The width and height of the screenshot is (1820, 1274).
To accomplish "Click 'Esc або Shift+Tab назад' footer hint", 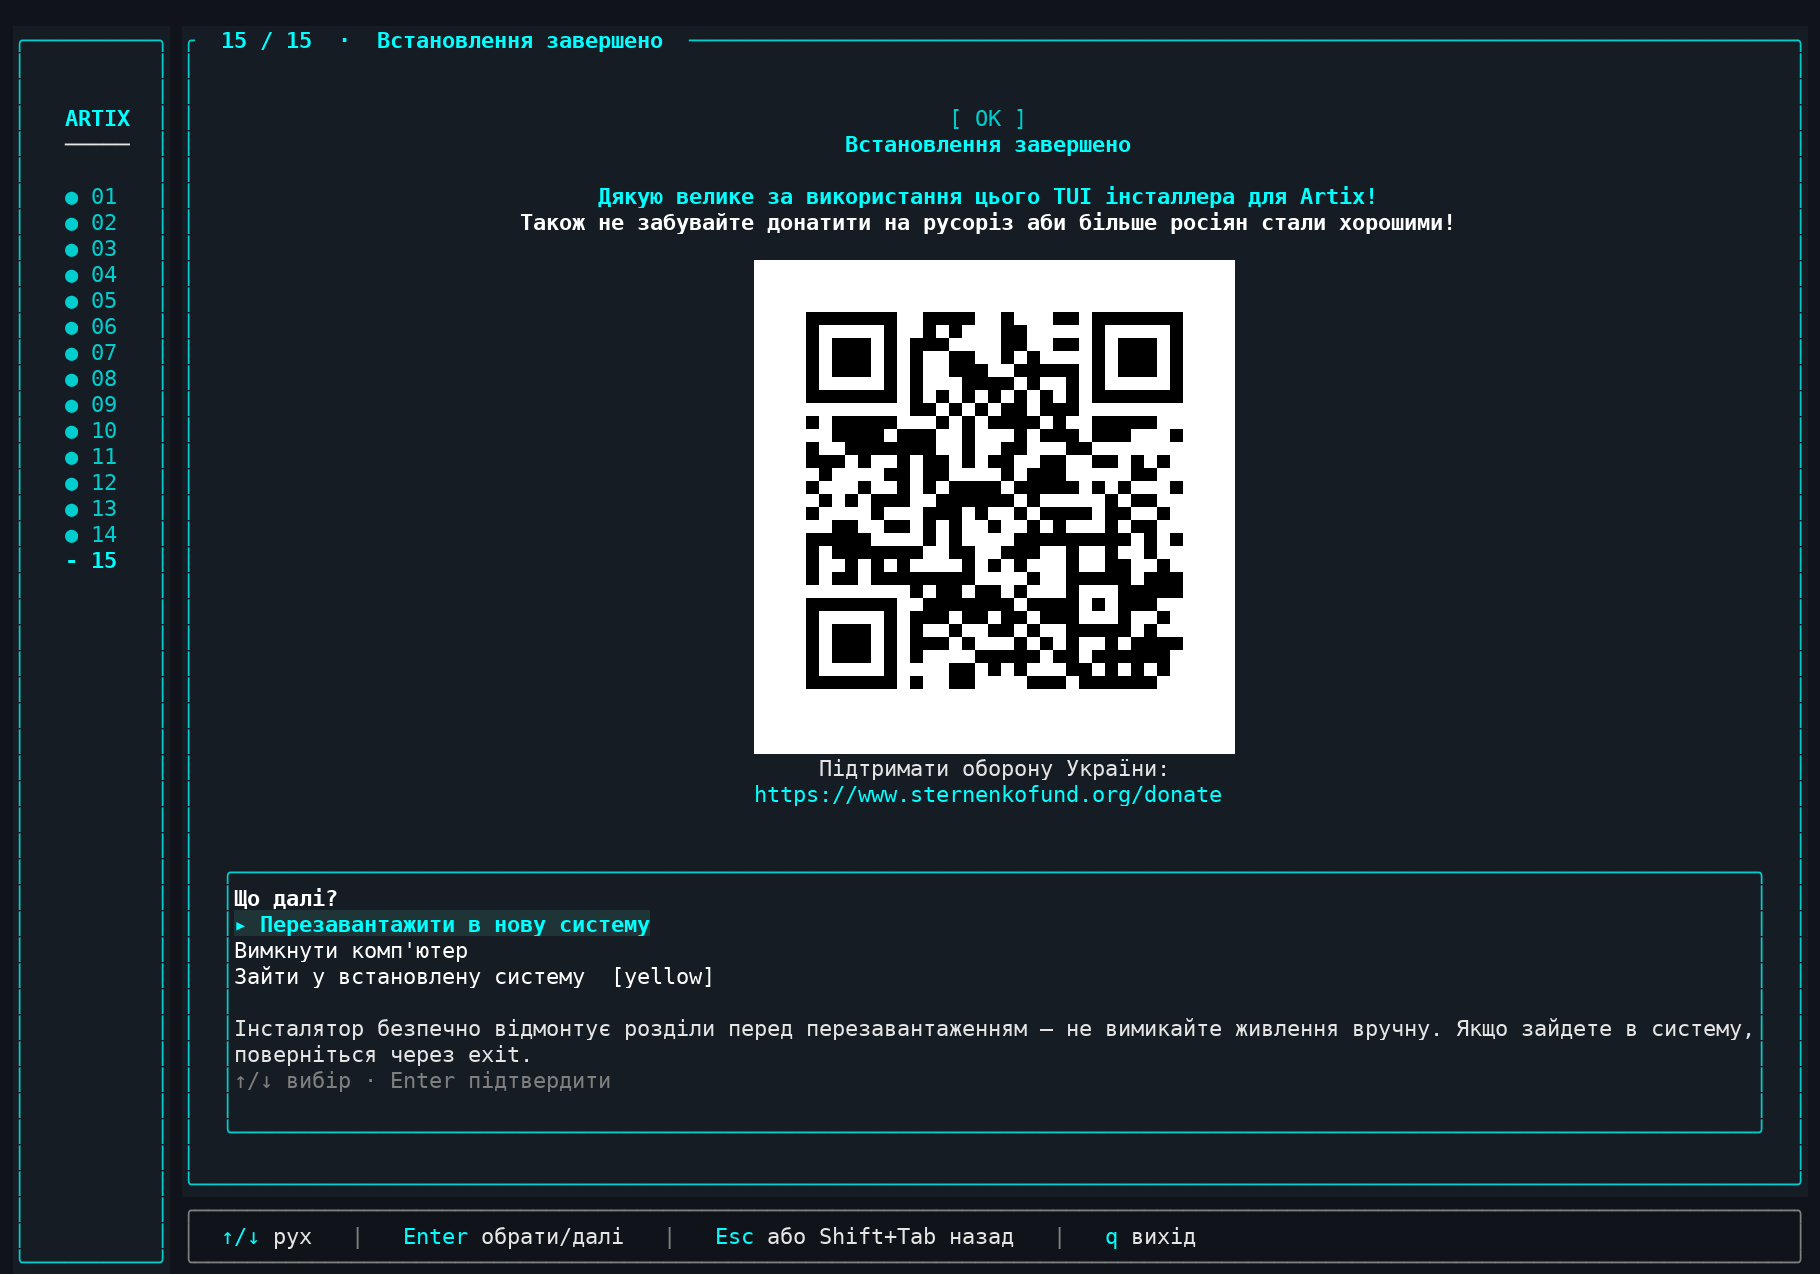I will click(864, 1237).
